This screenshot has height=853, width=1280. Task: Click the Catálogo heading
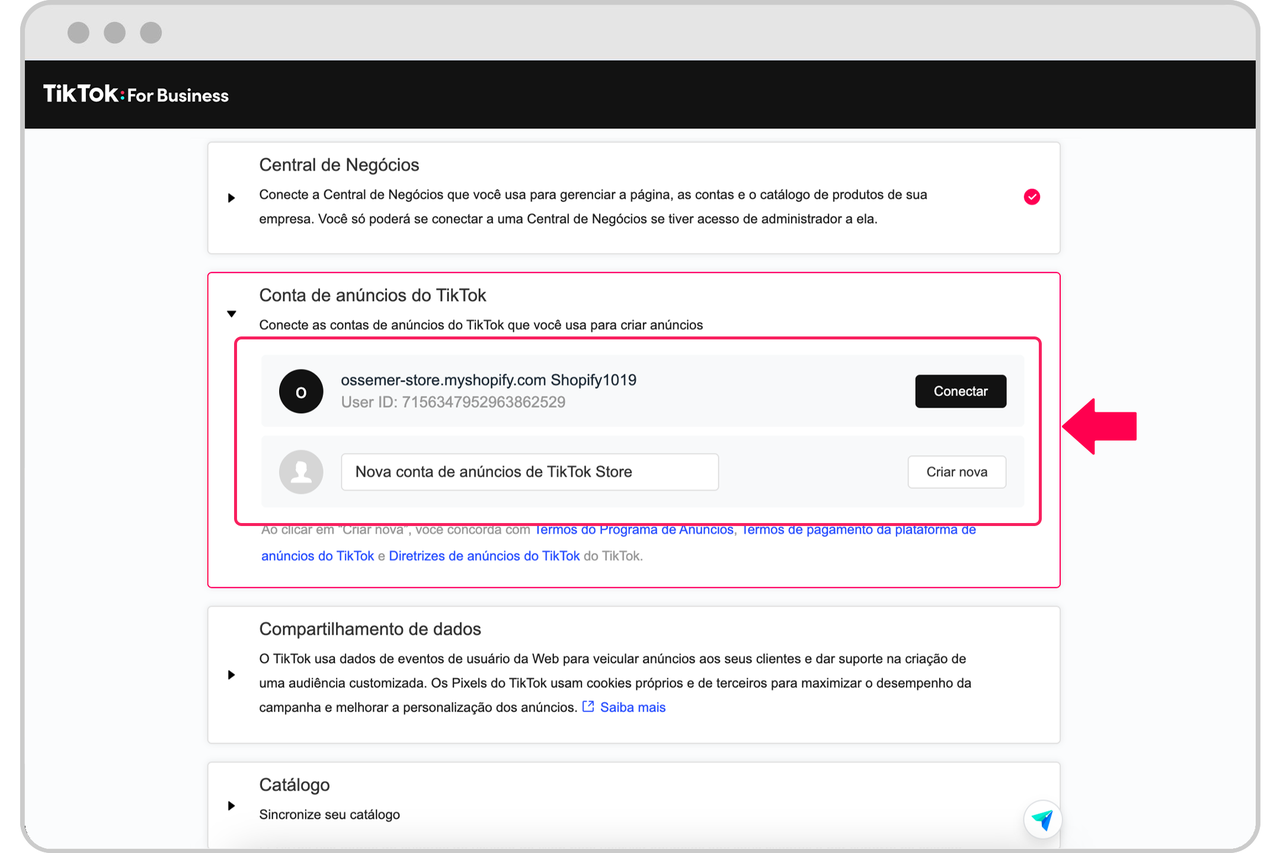click(x=294, y=785)
